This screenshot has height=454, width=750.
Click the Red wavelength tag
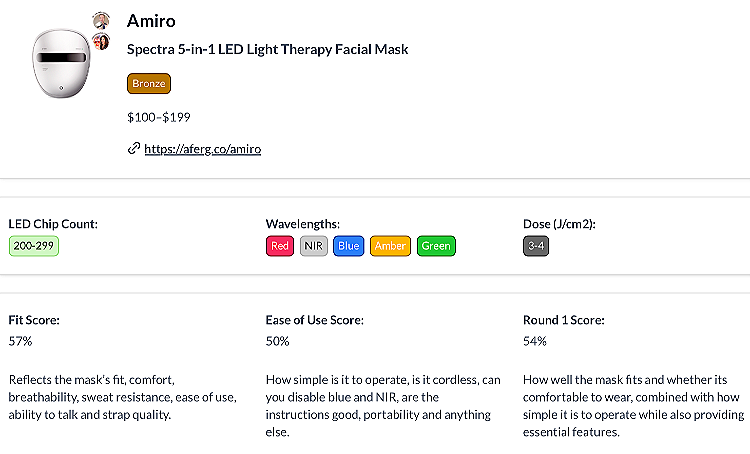[x=280, y=245]
